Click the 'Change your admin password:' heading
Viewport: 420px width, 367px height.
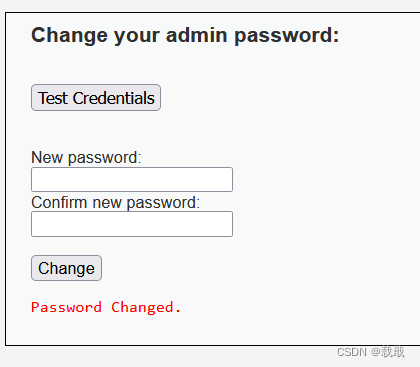coord(185,35)
